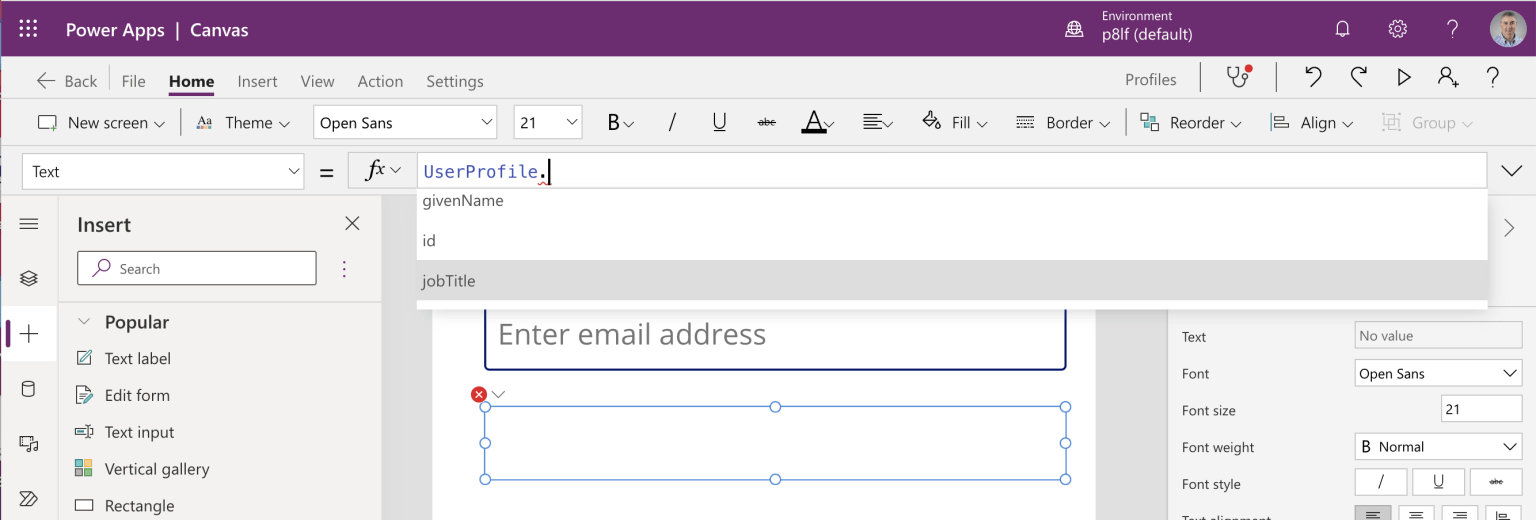Toggle strikethrough formatting
The width and height of the screenshot is (1536, 520).
(767, 122)
